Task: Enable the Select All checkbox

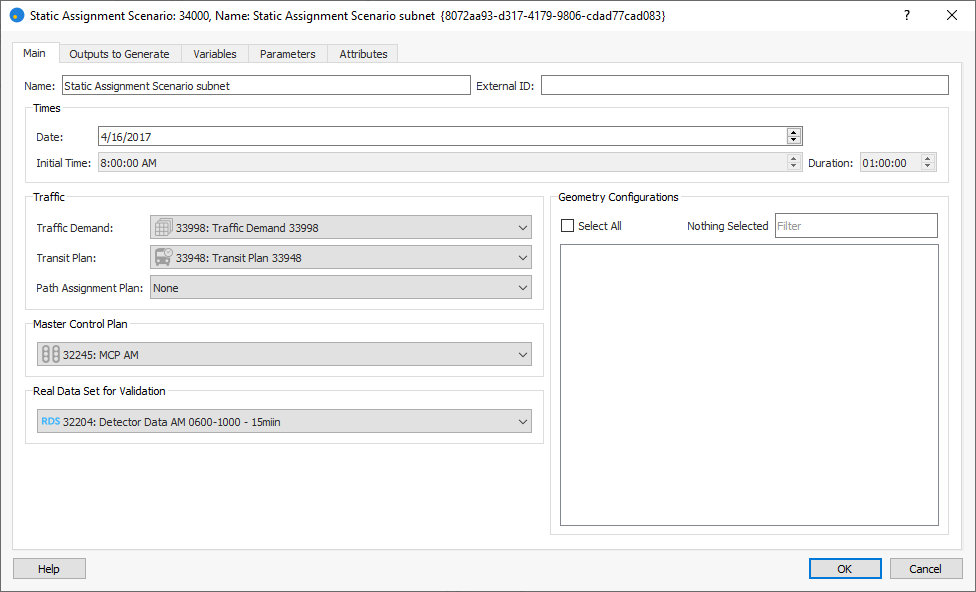Action: pyautogui.click(x=568, y=226)
